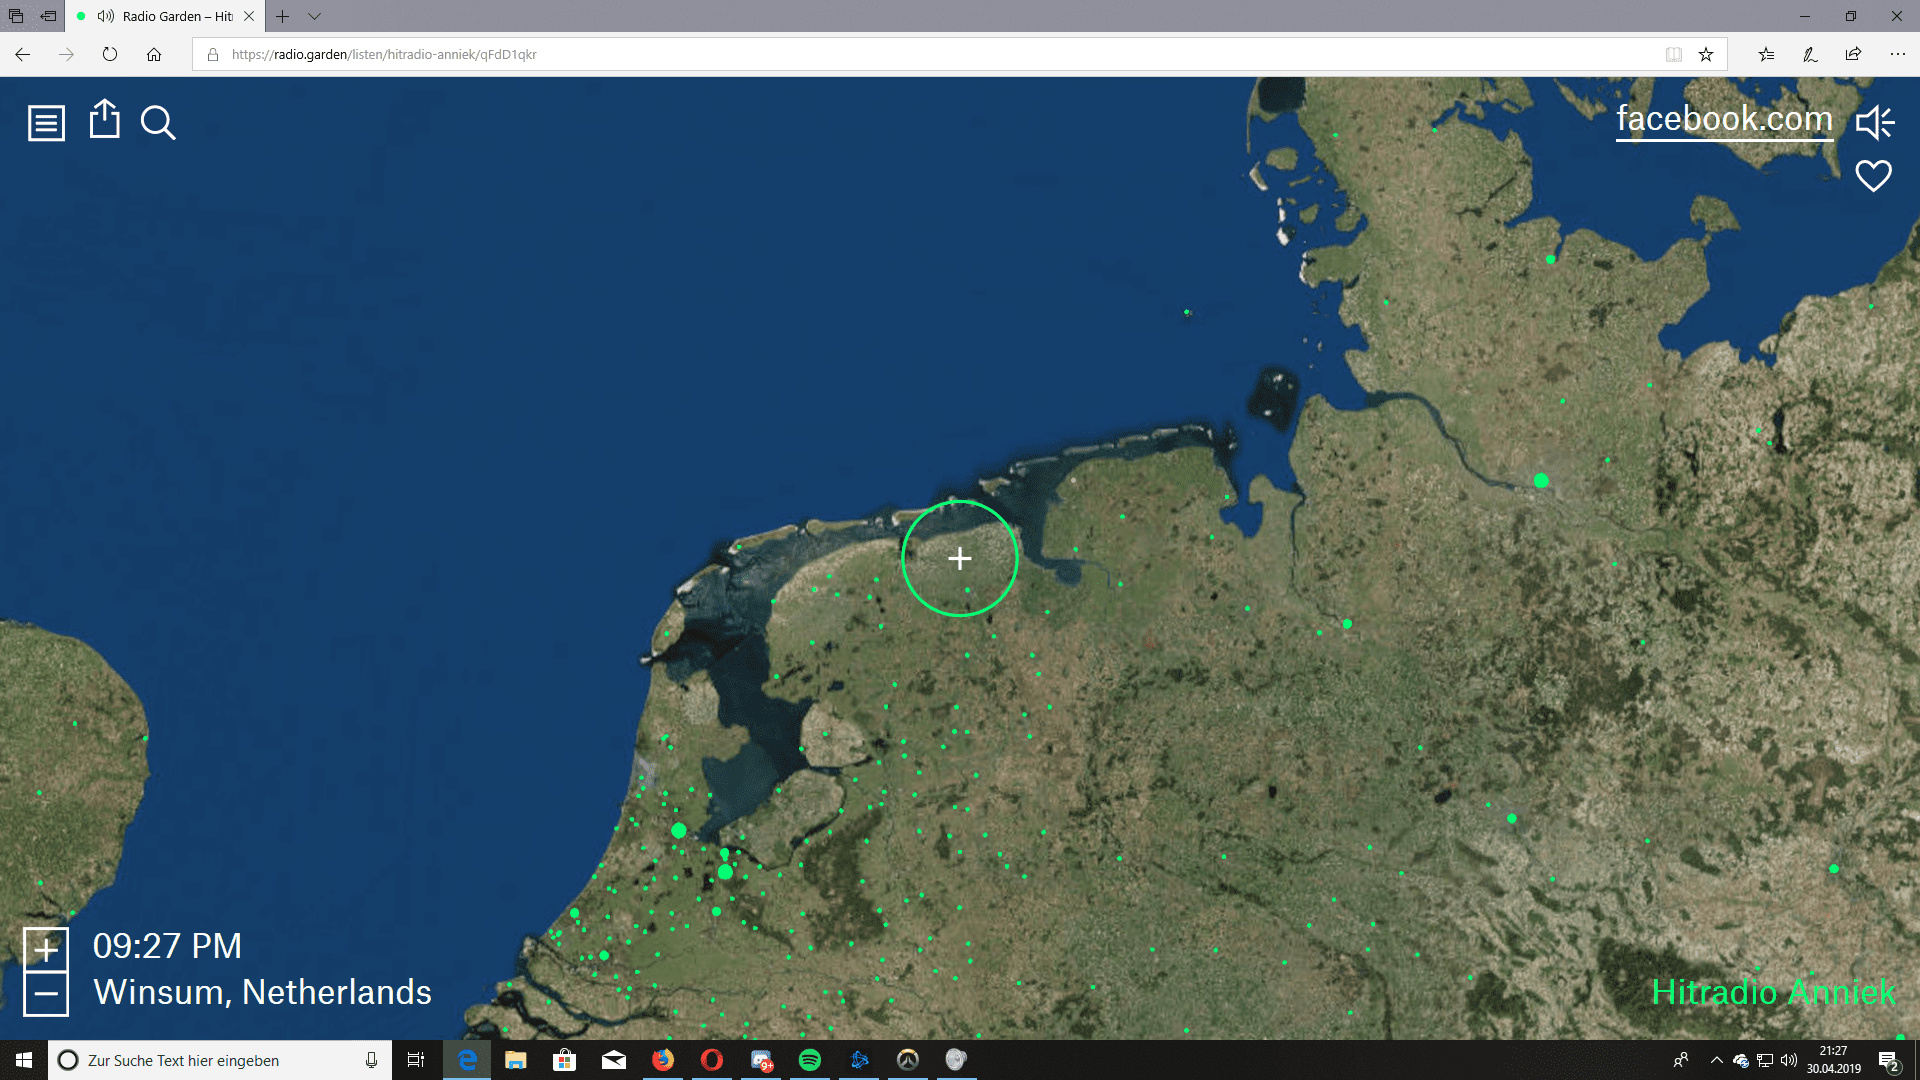Show tab previews chevron
The height and width of the screenshot is (1080, 1920).
pos(314,16)
